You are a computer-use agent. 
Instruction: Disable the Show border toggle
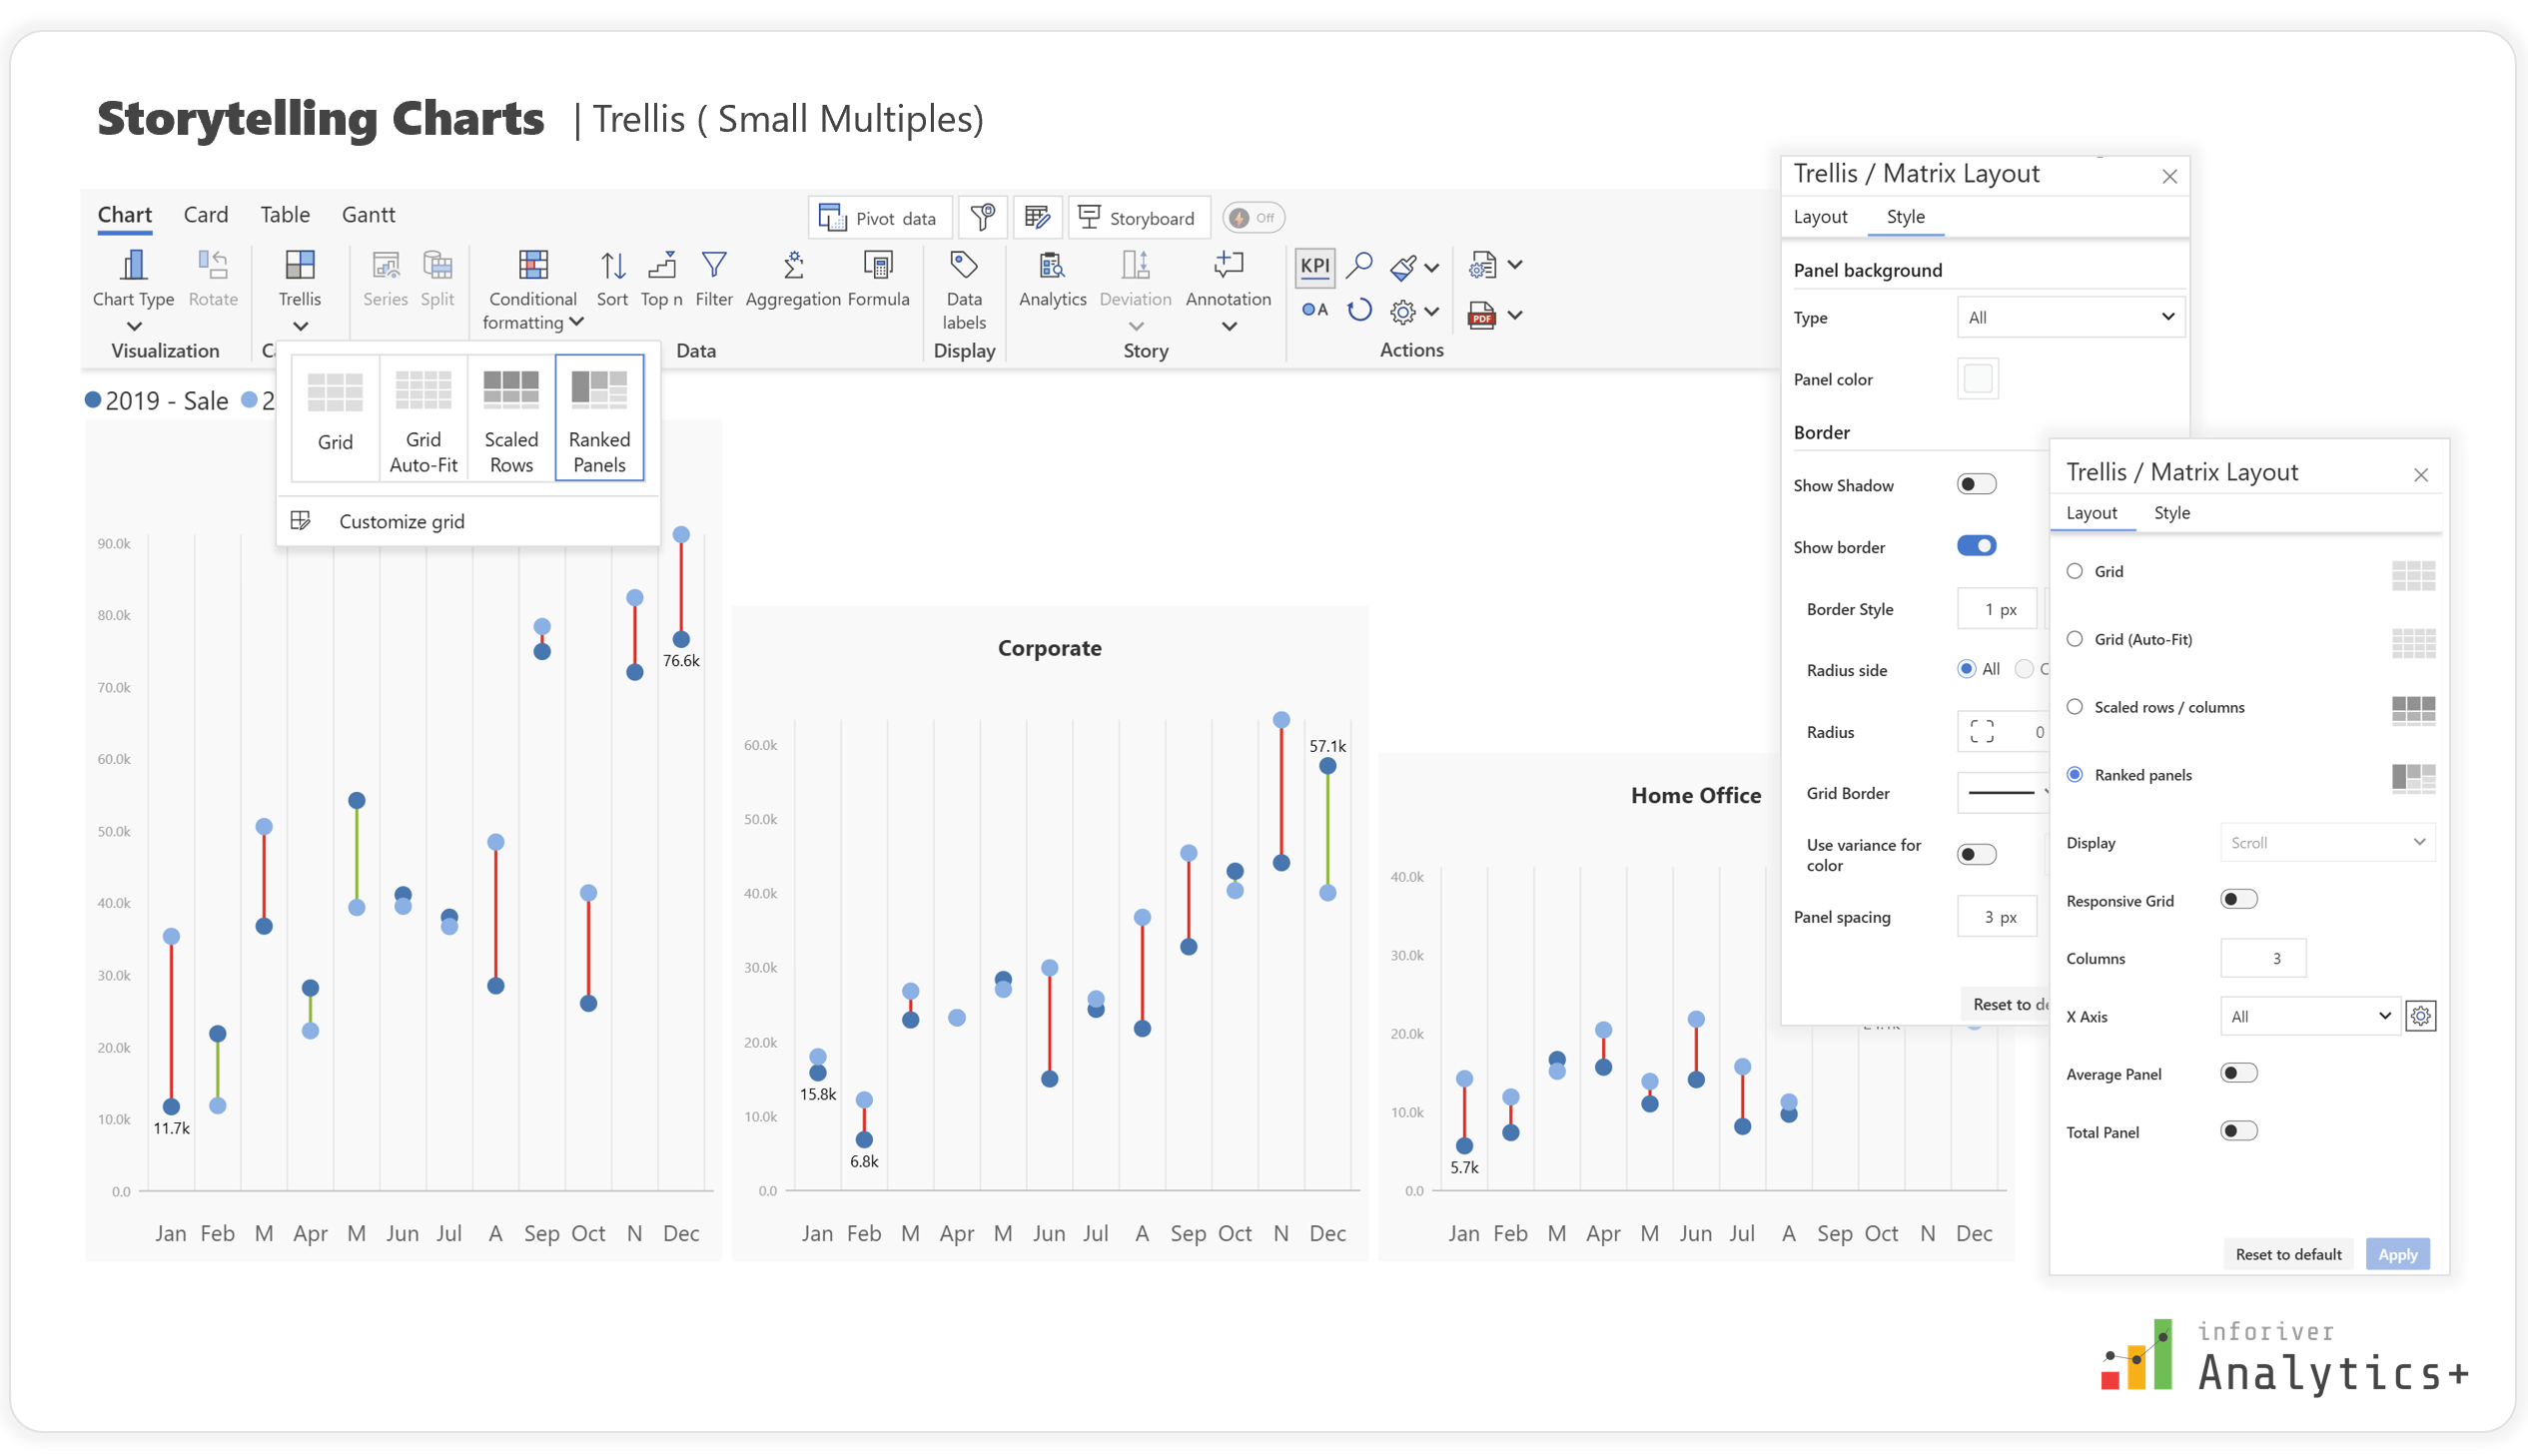pos(1975,546)
